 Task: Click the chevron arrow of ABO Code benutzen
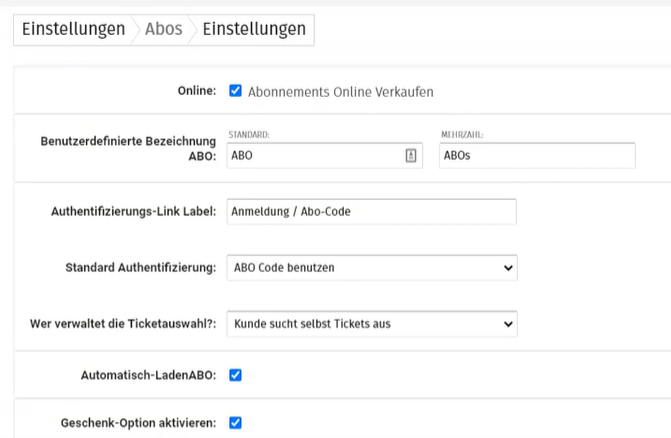click(508, 268)
